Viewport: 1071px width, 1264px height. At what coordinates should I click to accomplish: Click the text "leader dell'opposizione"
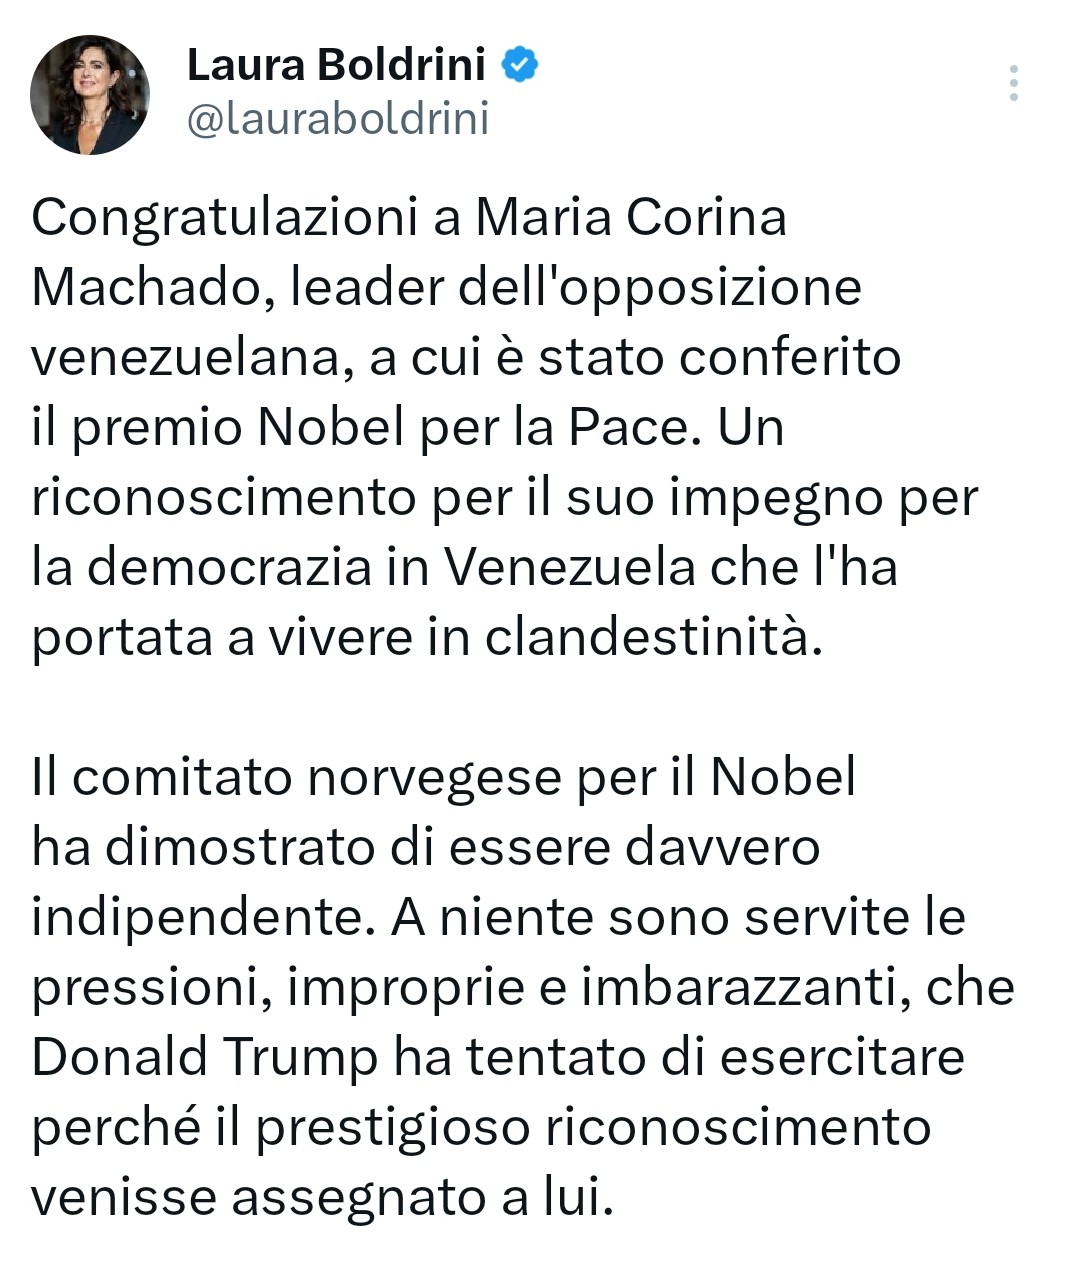click(576, 288)
